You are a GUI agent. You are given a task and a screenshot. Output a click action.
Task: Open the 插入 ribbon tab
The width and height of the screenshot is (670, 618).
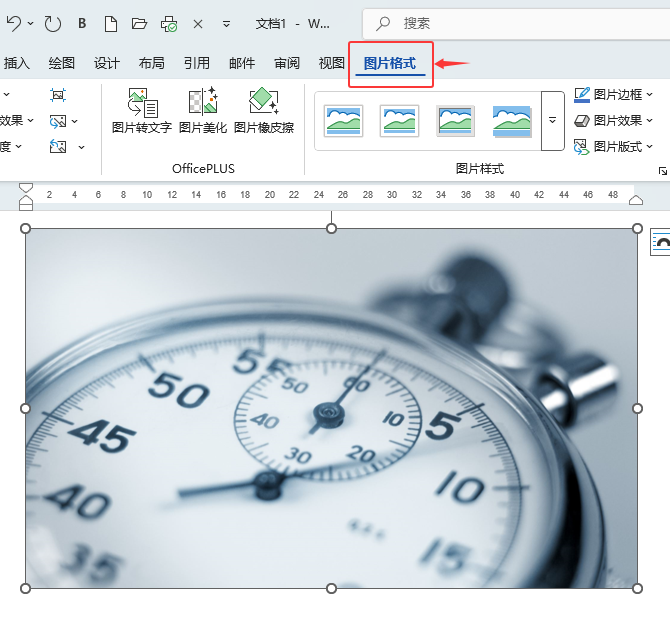16,63
